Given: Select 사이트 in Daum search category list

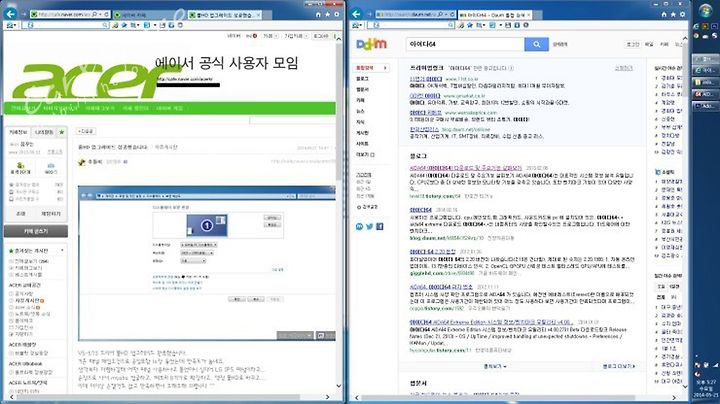Looking at the screenshot, I should pos(362,144).
